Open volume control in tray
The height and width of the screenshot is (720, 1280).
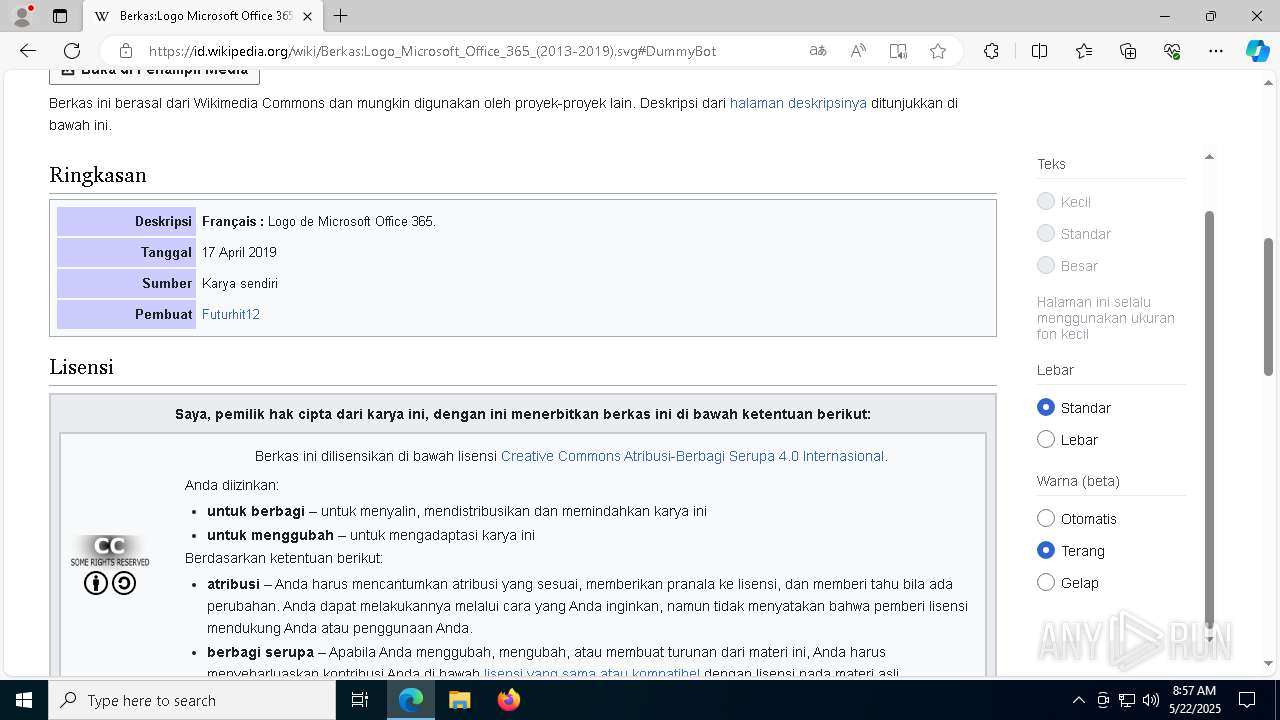coord(1151,700)
